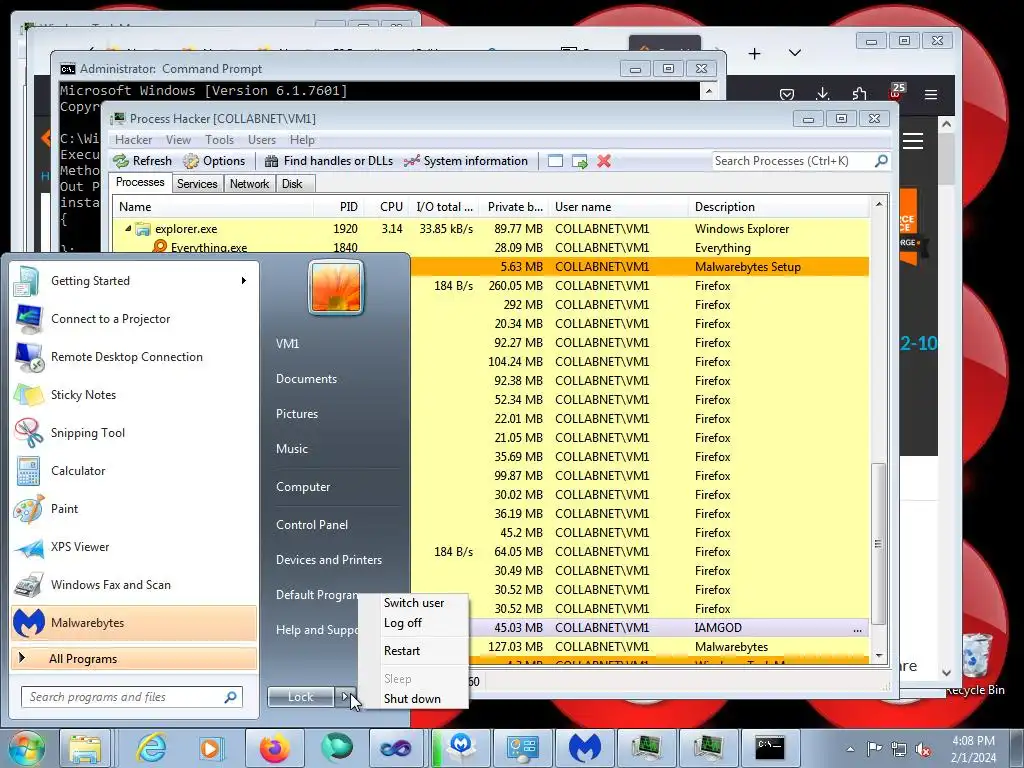The width and height of the screenshot is (1024, 768).
Task: Expand the Getting Started submenu arrow
Action: (x=244, y=281)
